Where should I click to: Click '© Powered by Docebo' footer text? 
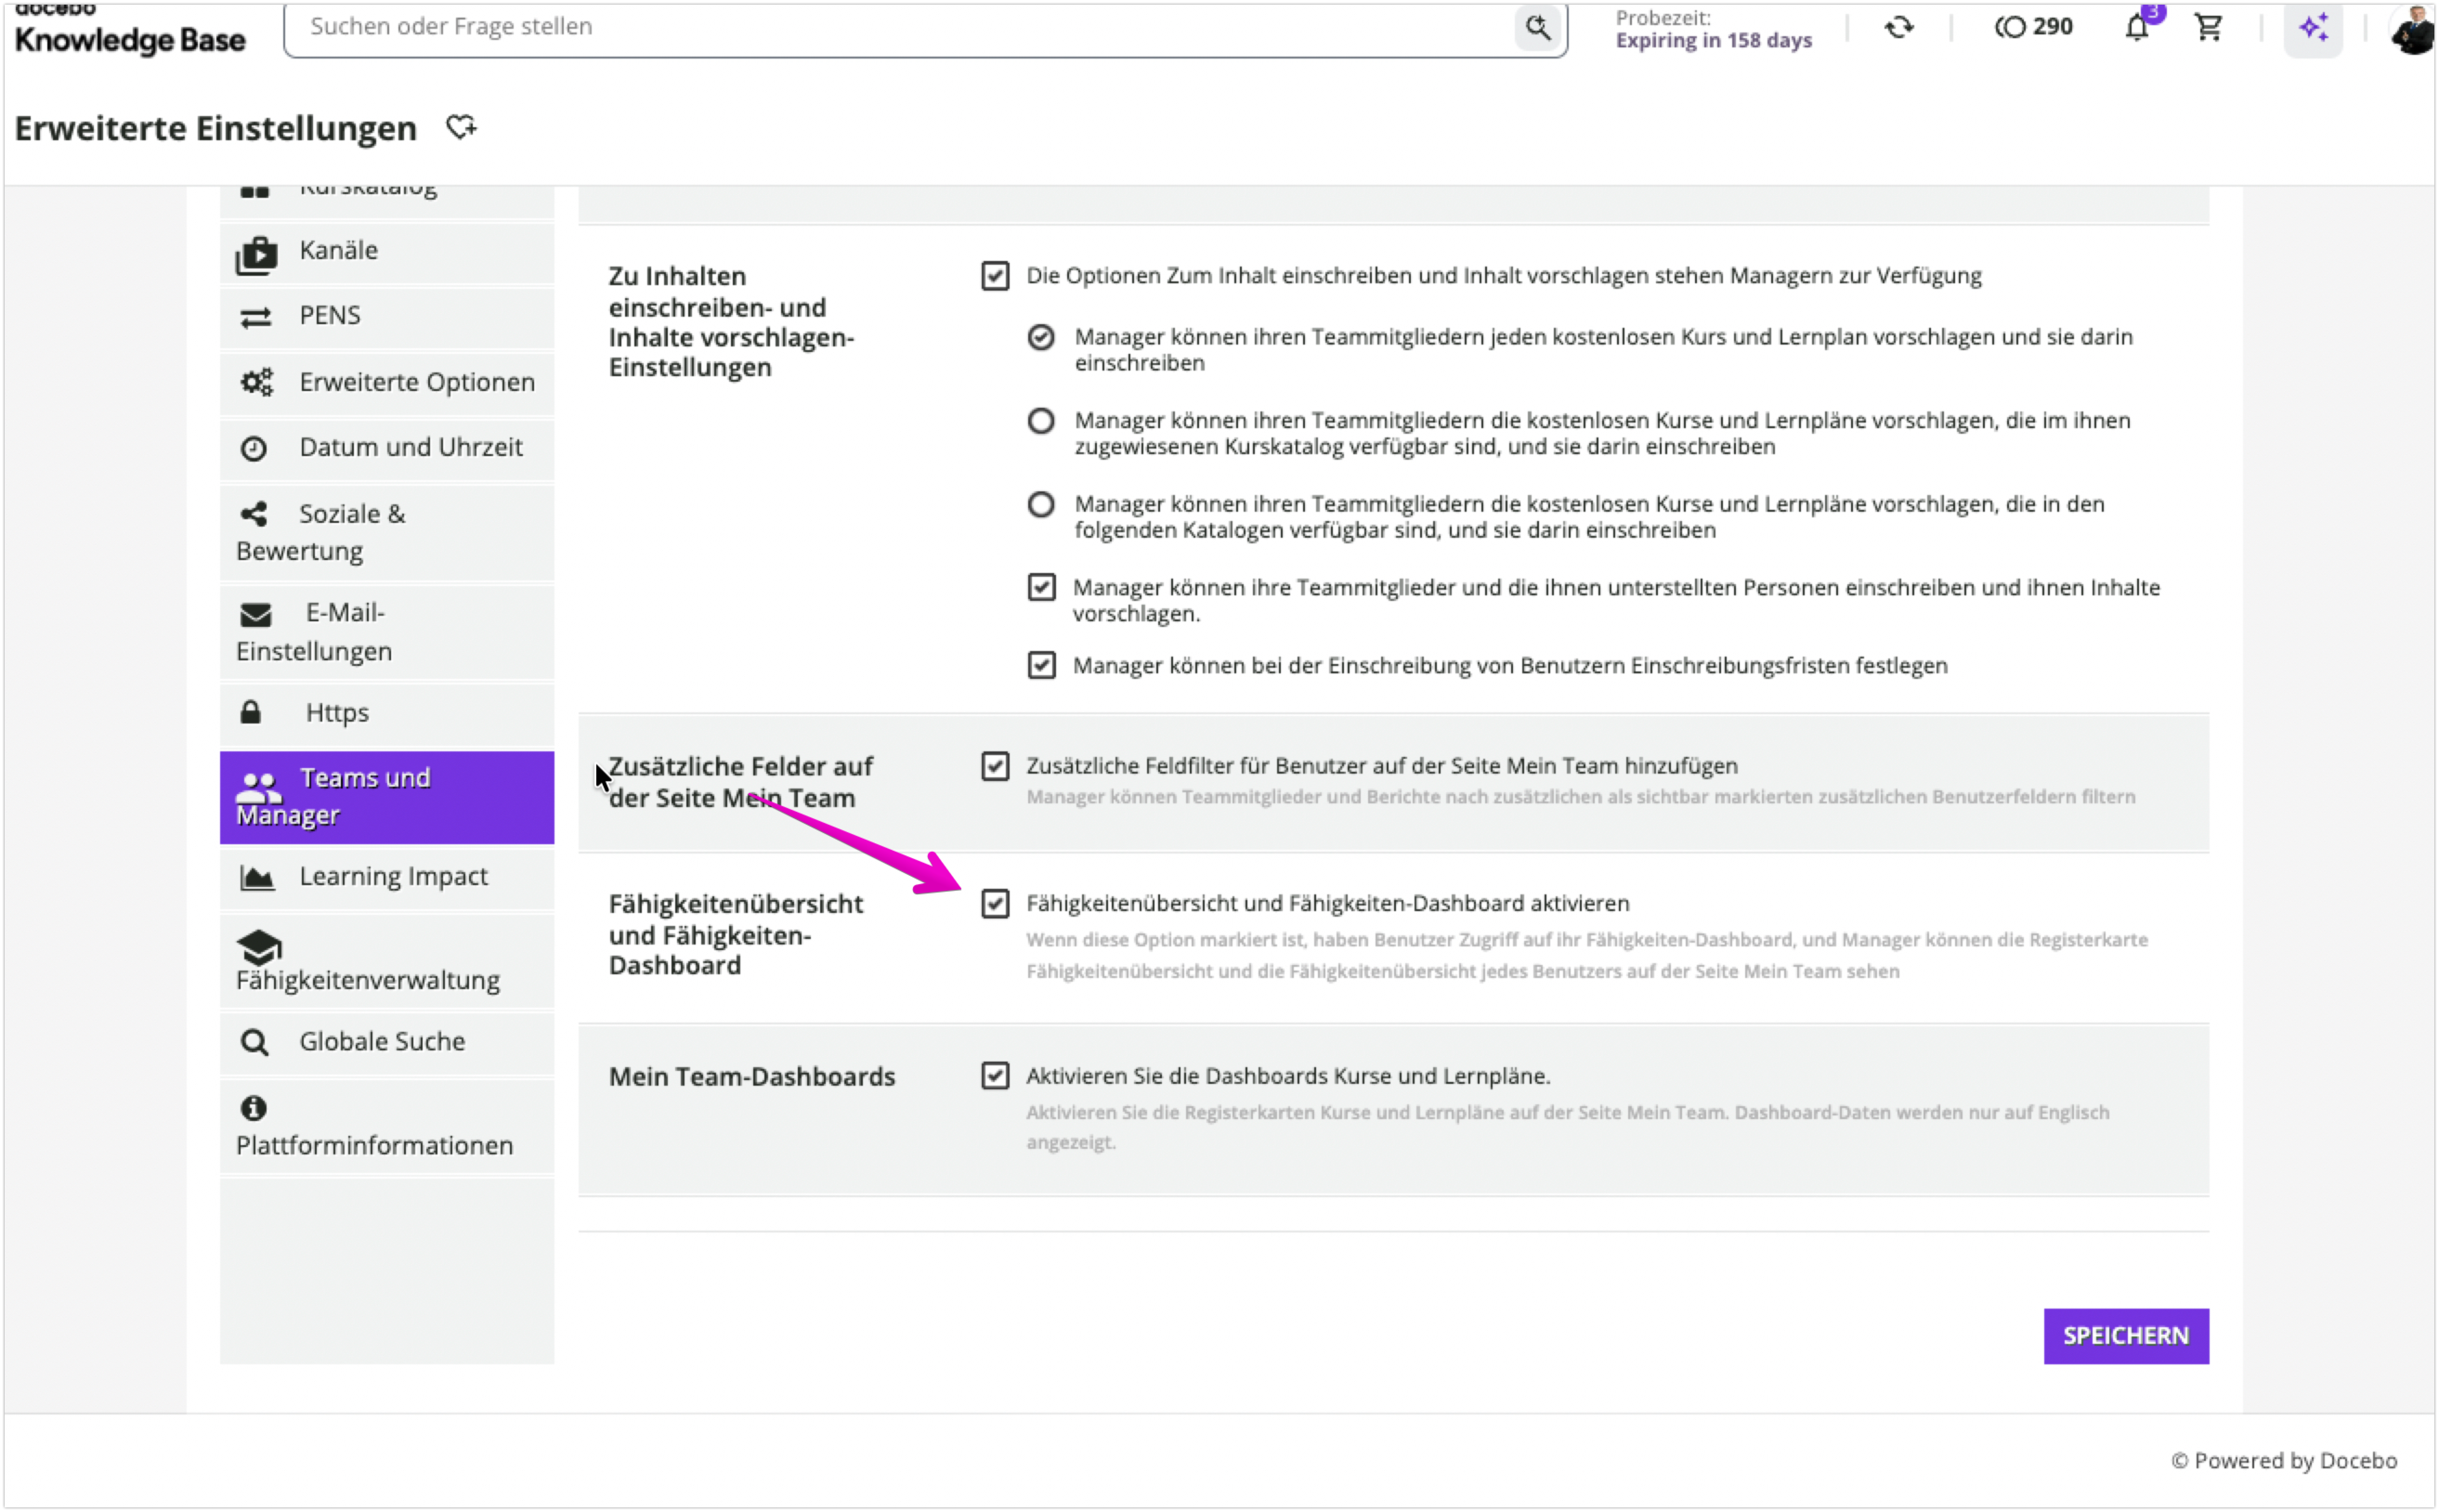[2283, 1461]
